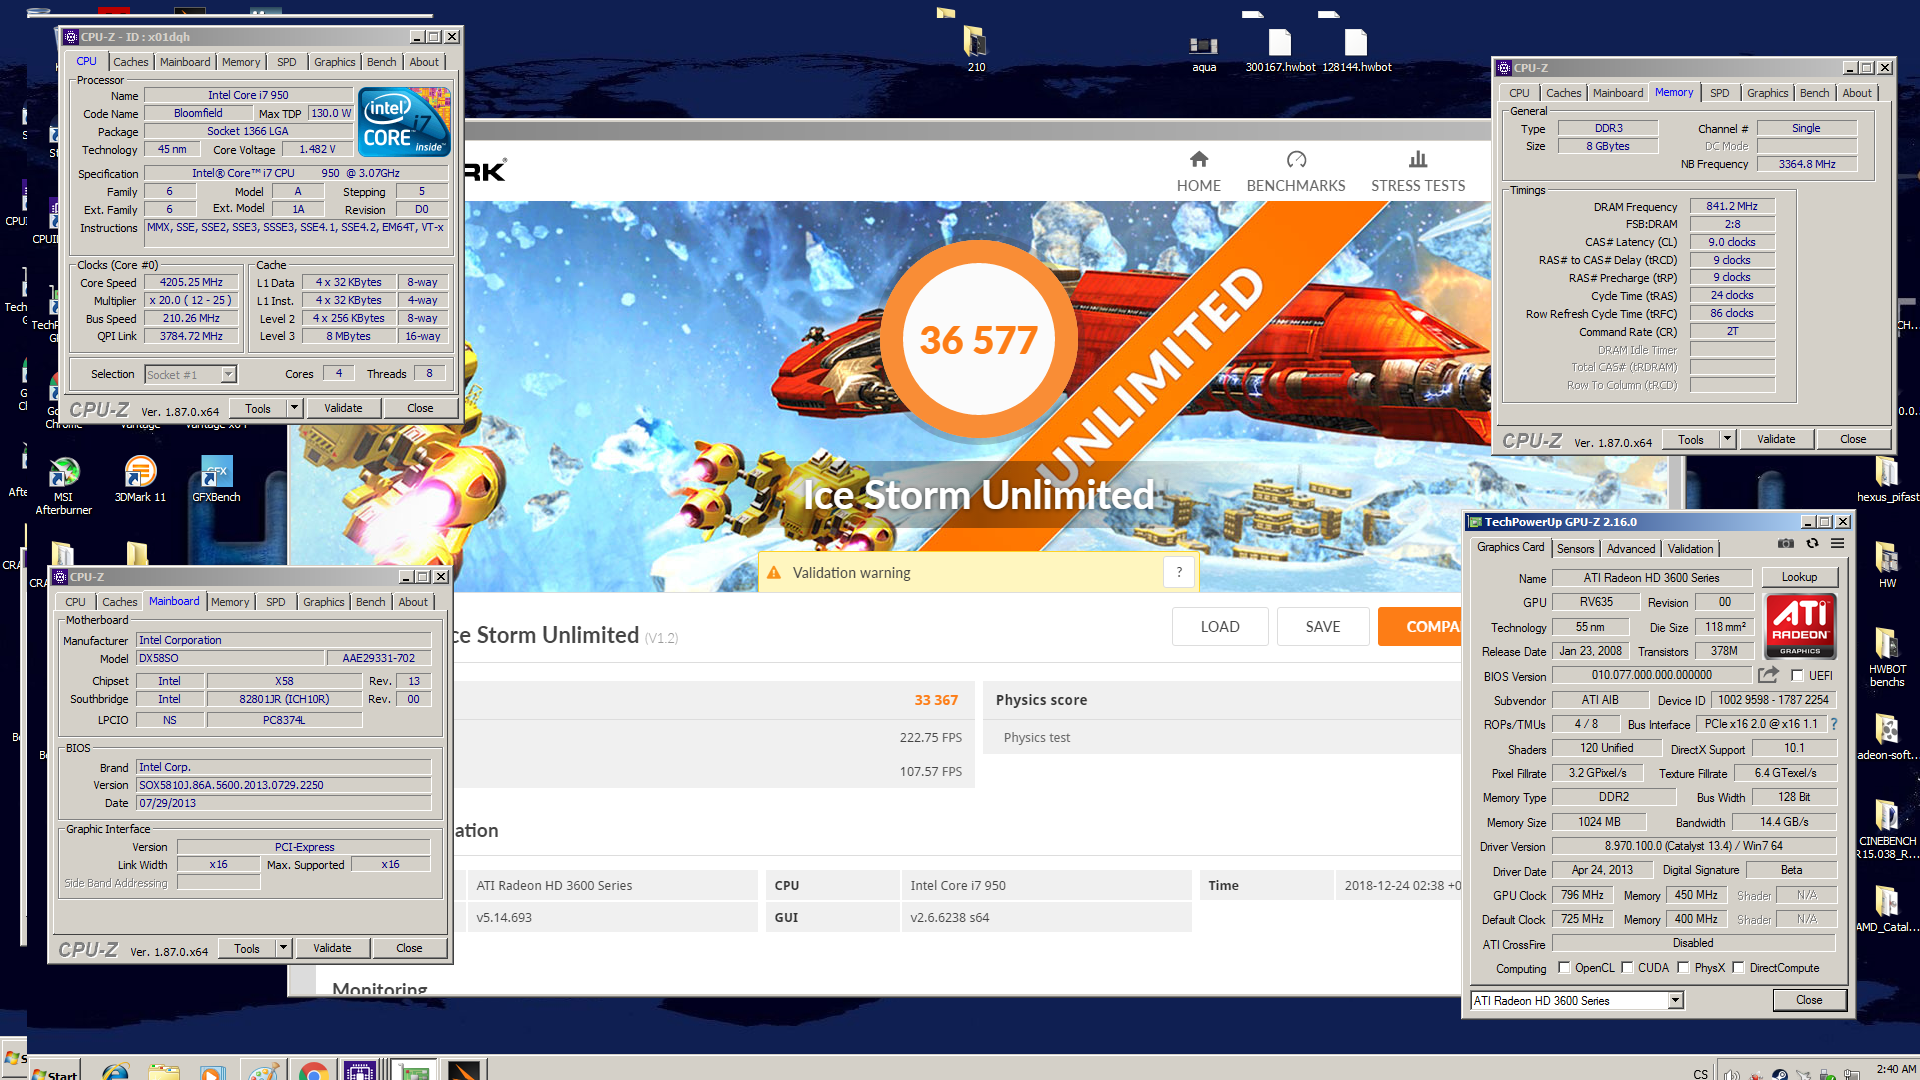Viewport: 1920px width, 1080px height.
Task: Open Graphics tab in CPU-Z Mainboard window
Action: (x=323, y=602)
